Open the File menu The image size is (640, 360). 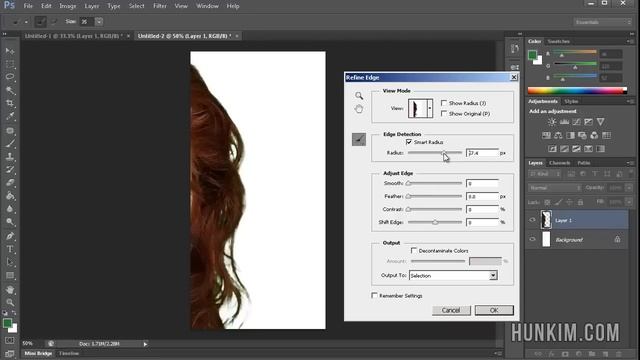click(28, 6)
